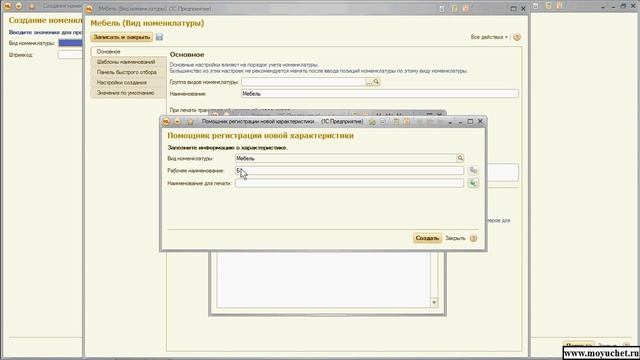Click back arrow icon in Создание номенклатуры window
Screen dimensions: 640x360
click(19, 6)
